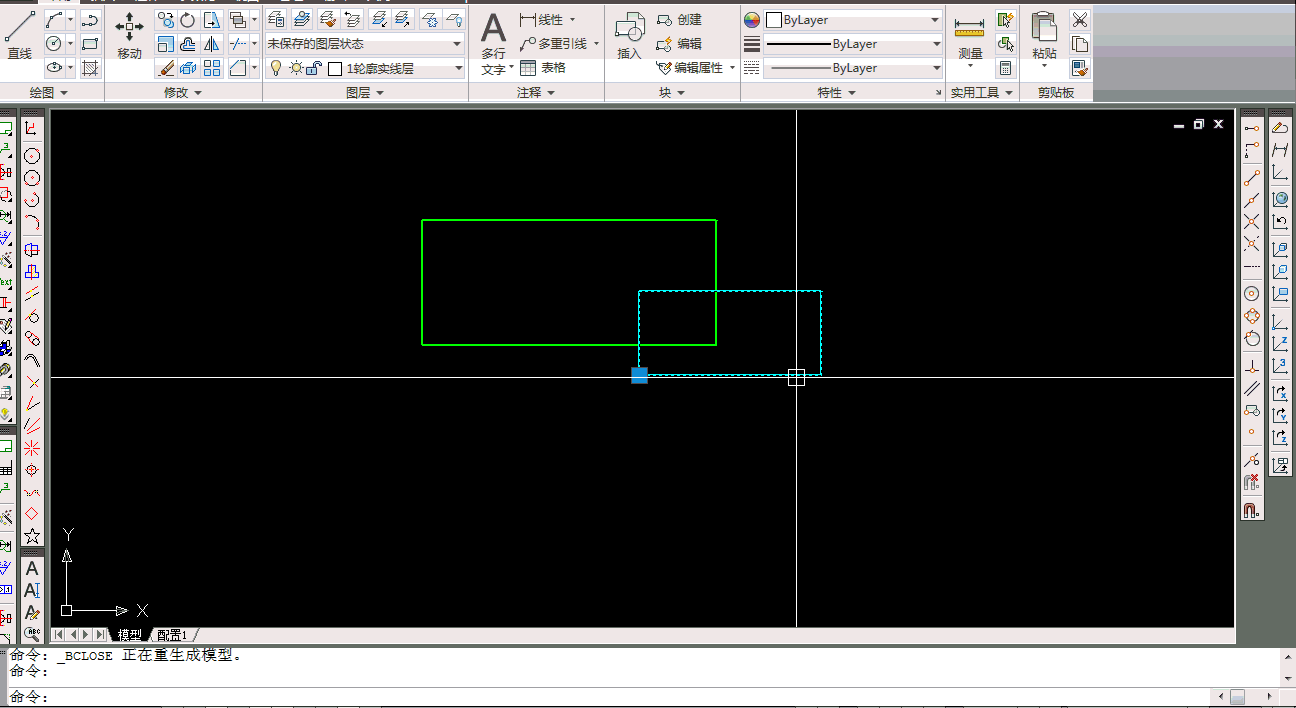Click the command line horizontal scrollbar thumb
Screen dimensions: 1296x708
[1238, 697]
